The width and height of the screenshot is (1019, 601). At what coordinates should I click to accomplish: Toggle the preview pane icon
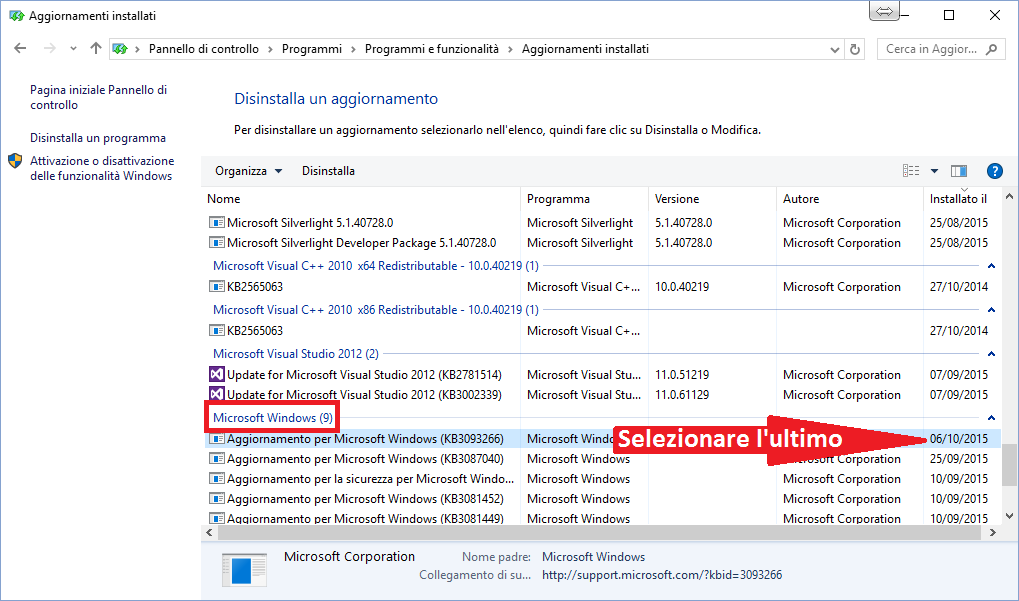(x=959, y=170)
